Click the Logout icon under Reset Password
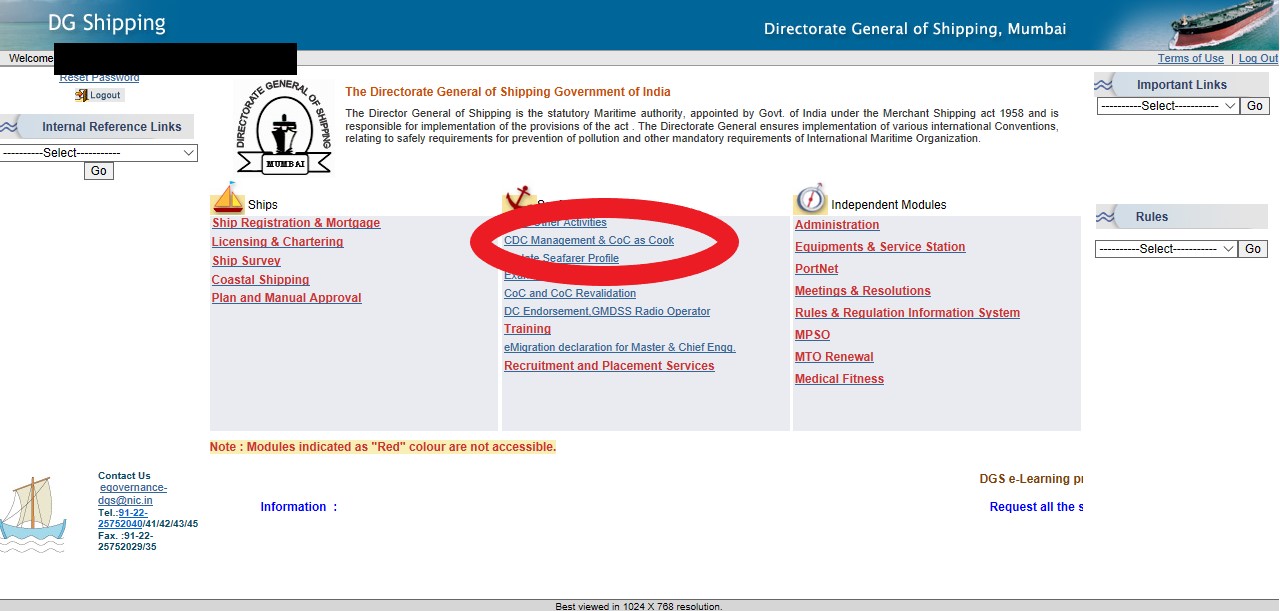This screenshot has height=611, width=1280. [99, 95]
